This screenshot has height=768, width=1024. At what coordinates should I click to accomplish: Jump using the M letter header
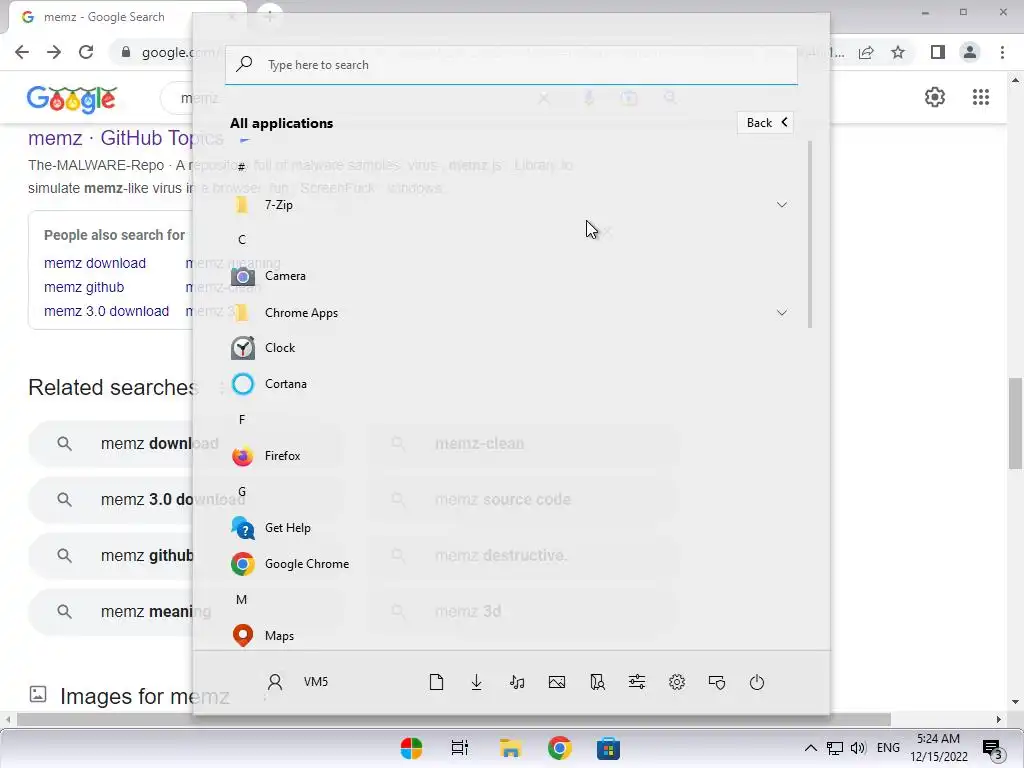click(242, 600)
